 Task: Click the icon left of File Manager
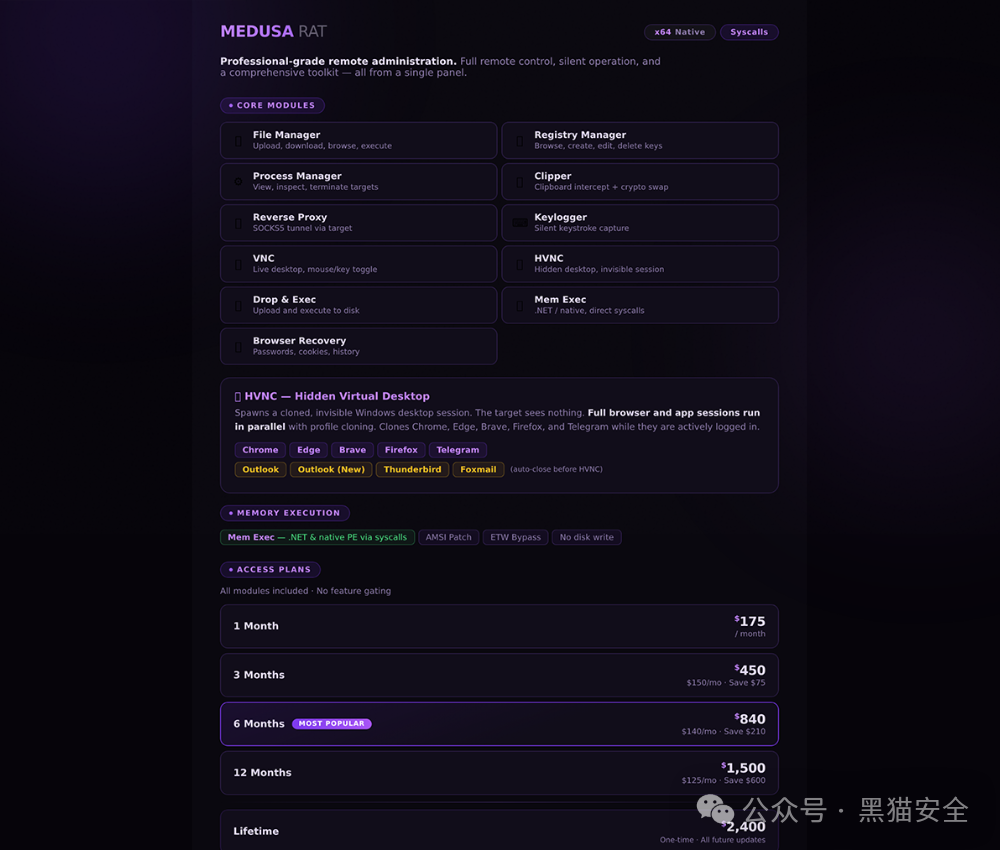point(238,140)
